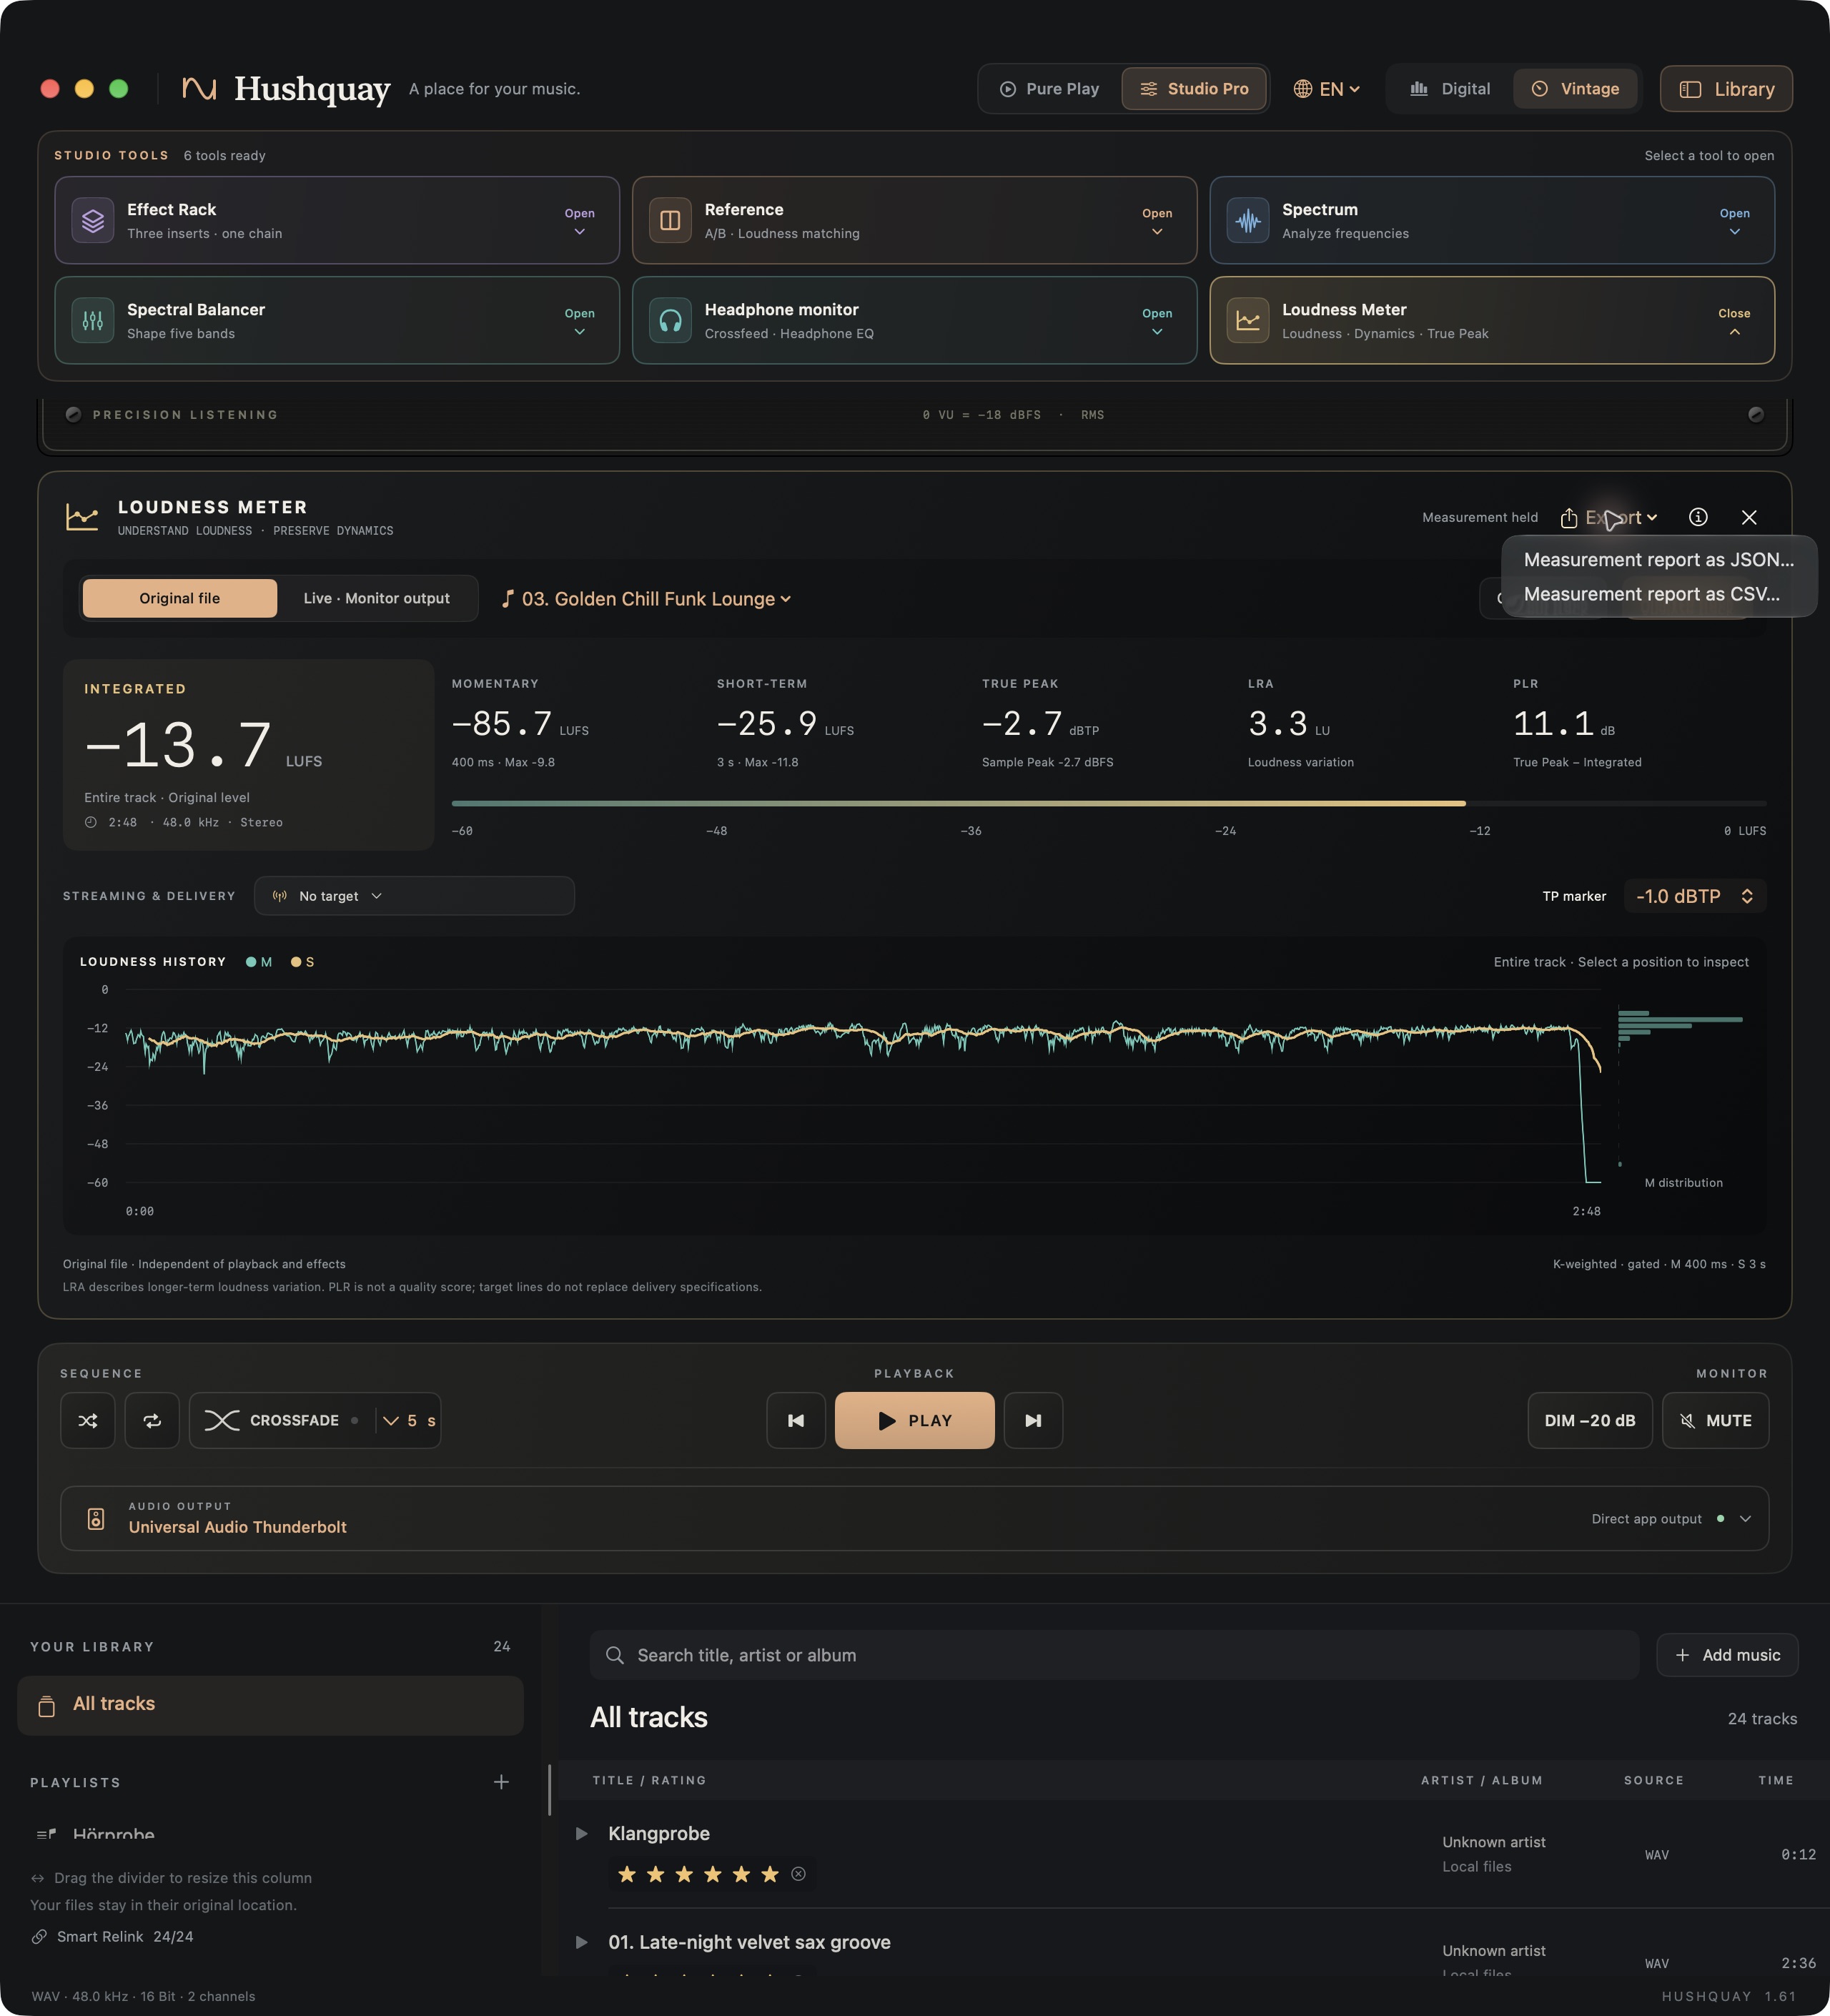Open the EN language dropdown
Screen dimensions: 1830x2016
pos(1327,89)
